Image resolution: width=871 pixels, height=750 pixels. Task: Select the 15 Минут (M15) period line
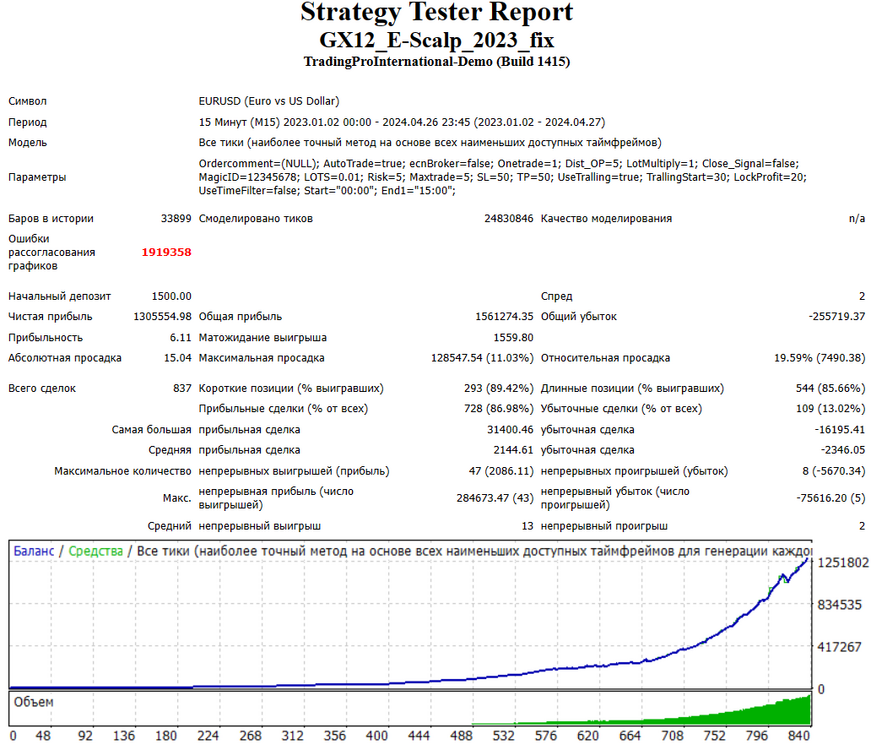pos(402,122)
